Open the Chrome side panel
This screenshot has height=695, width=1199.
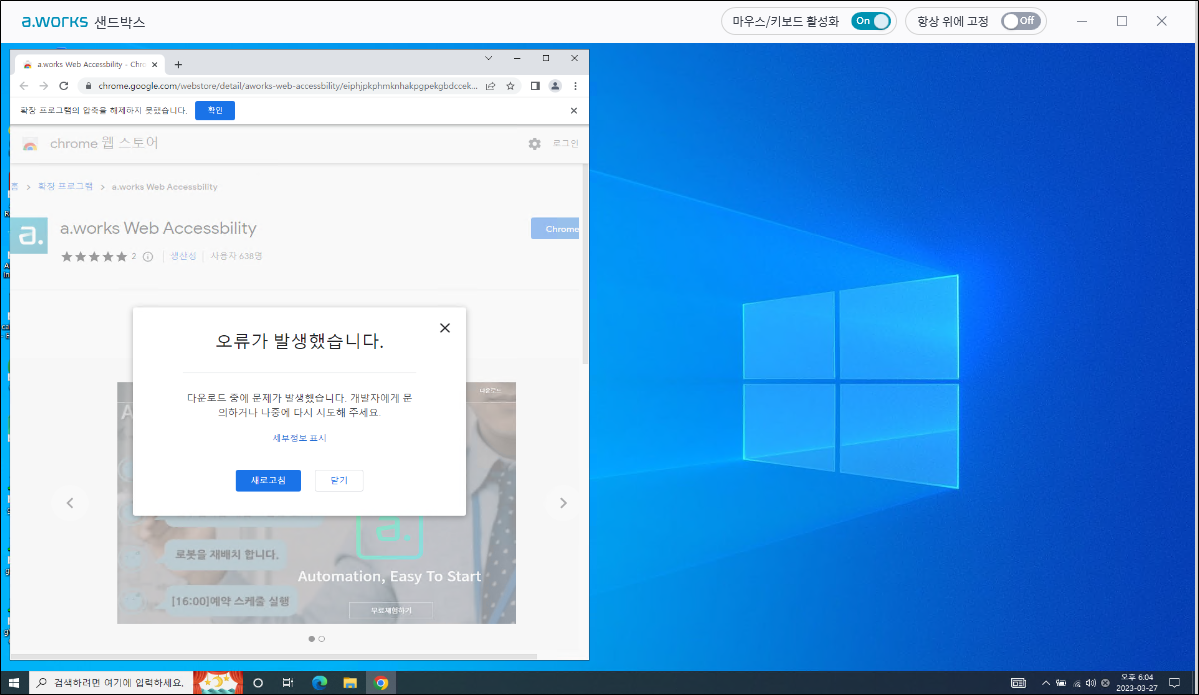pyautogui.click(x=535, y=86)
